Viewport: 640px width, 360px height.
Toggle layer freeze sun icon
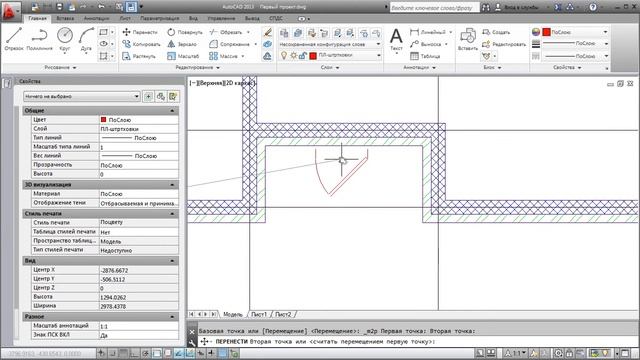[x=293, y=56]
